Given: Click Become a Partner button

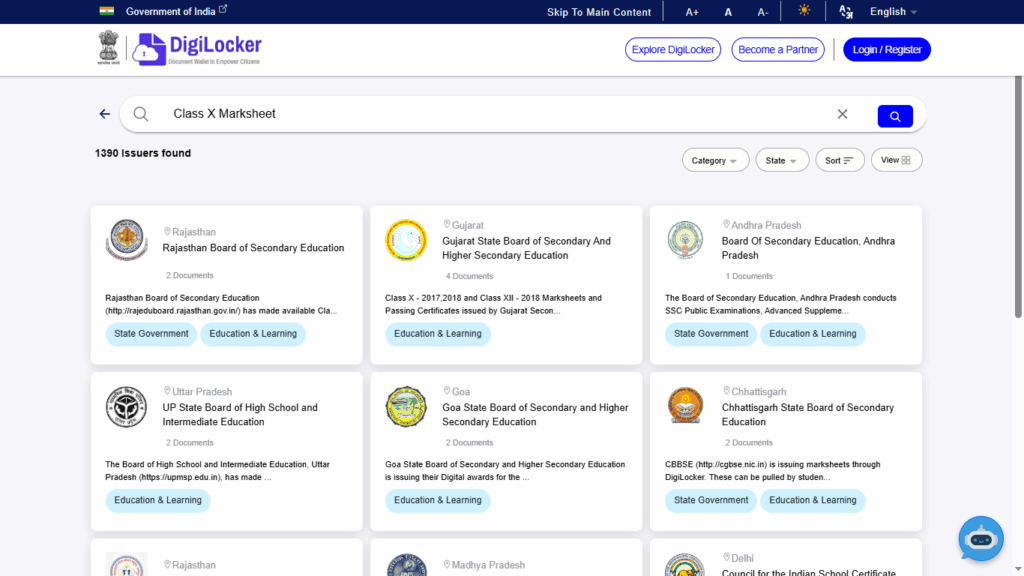Looking at the screenshot, I should pos(778,50).
